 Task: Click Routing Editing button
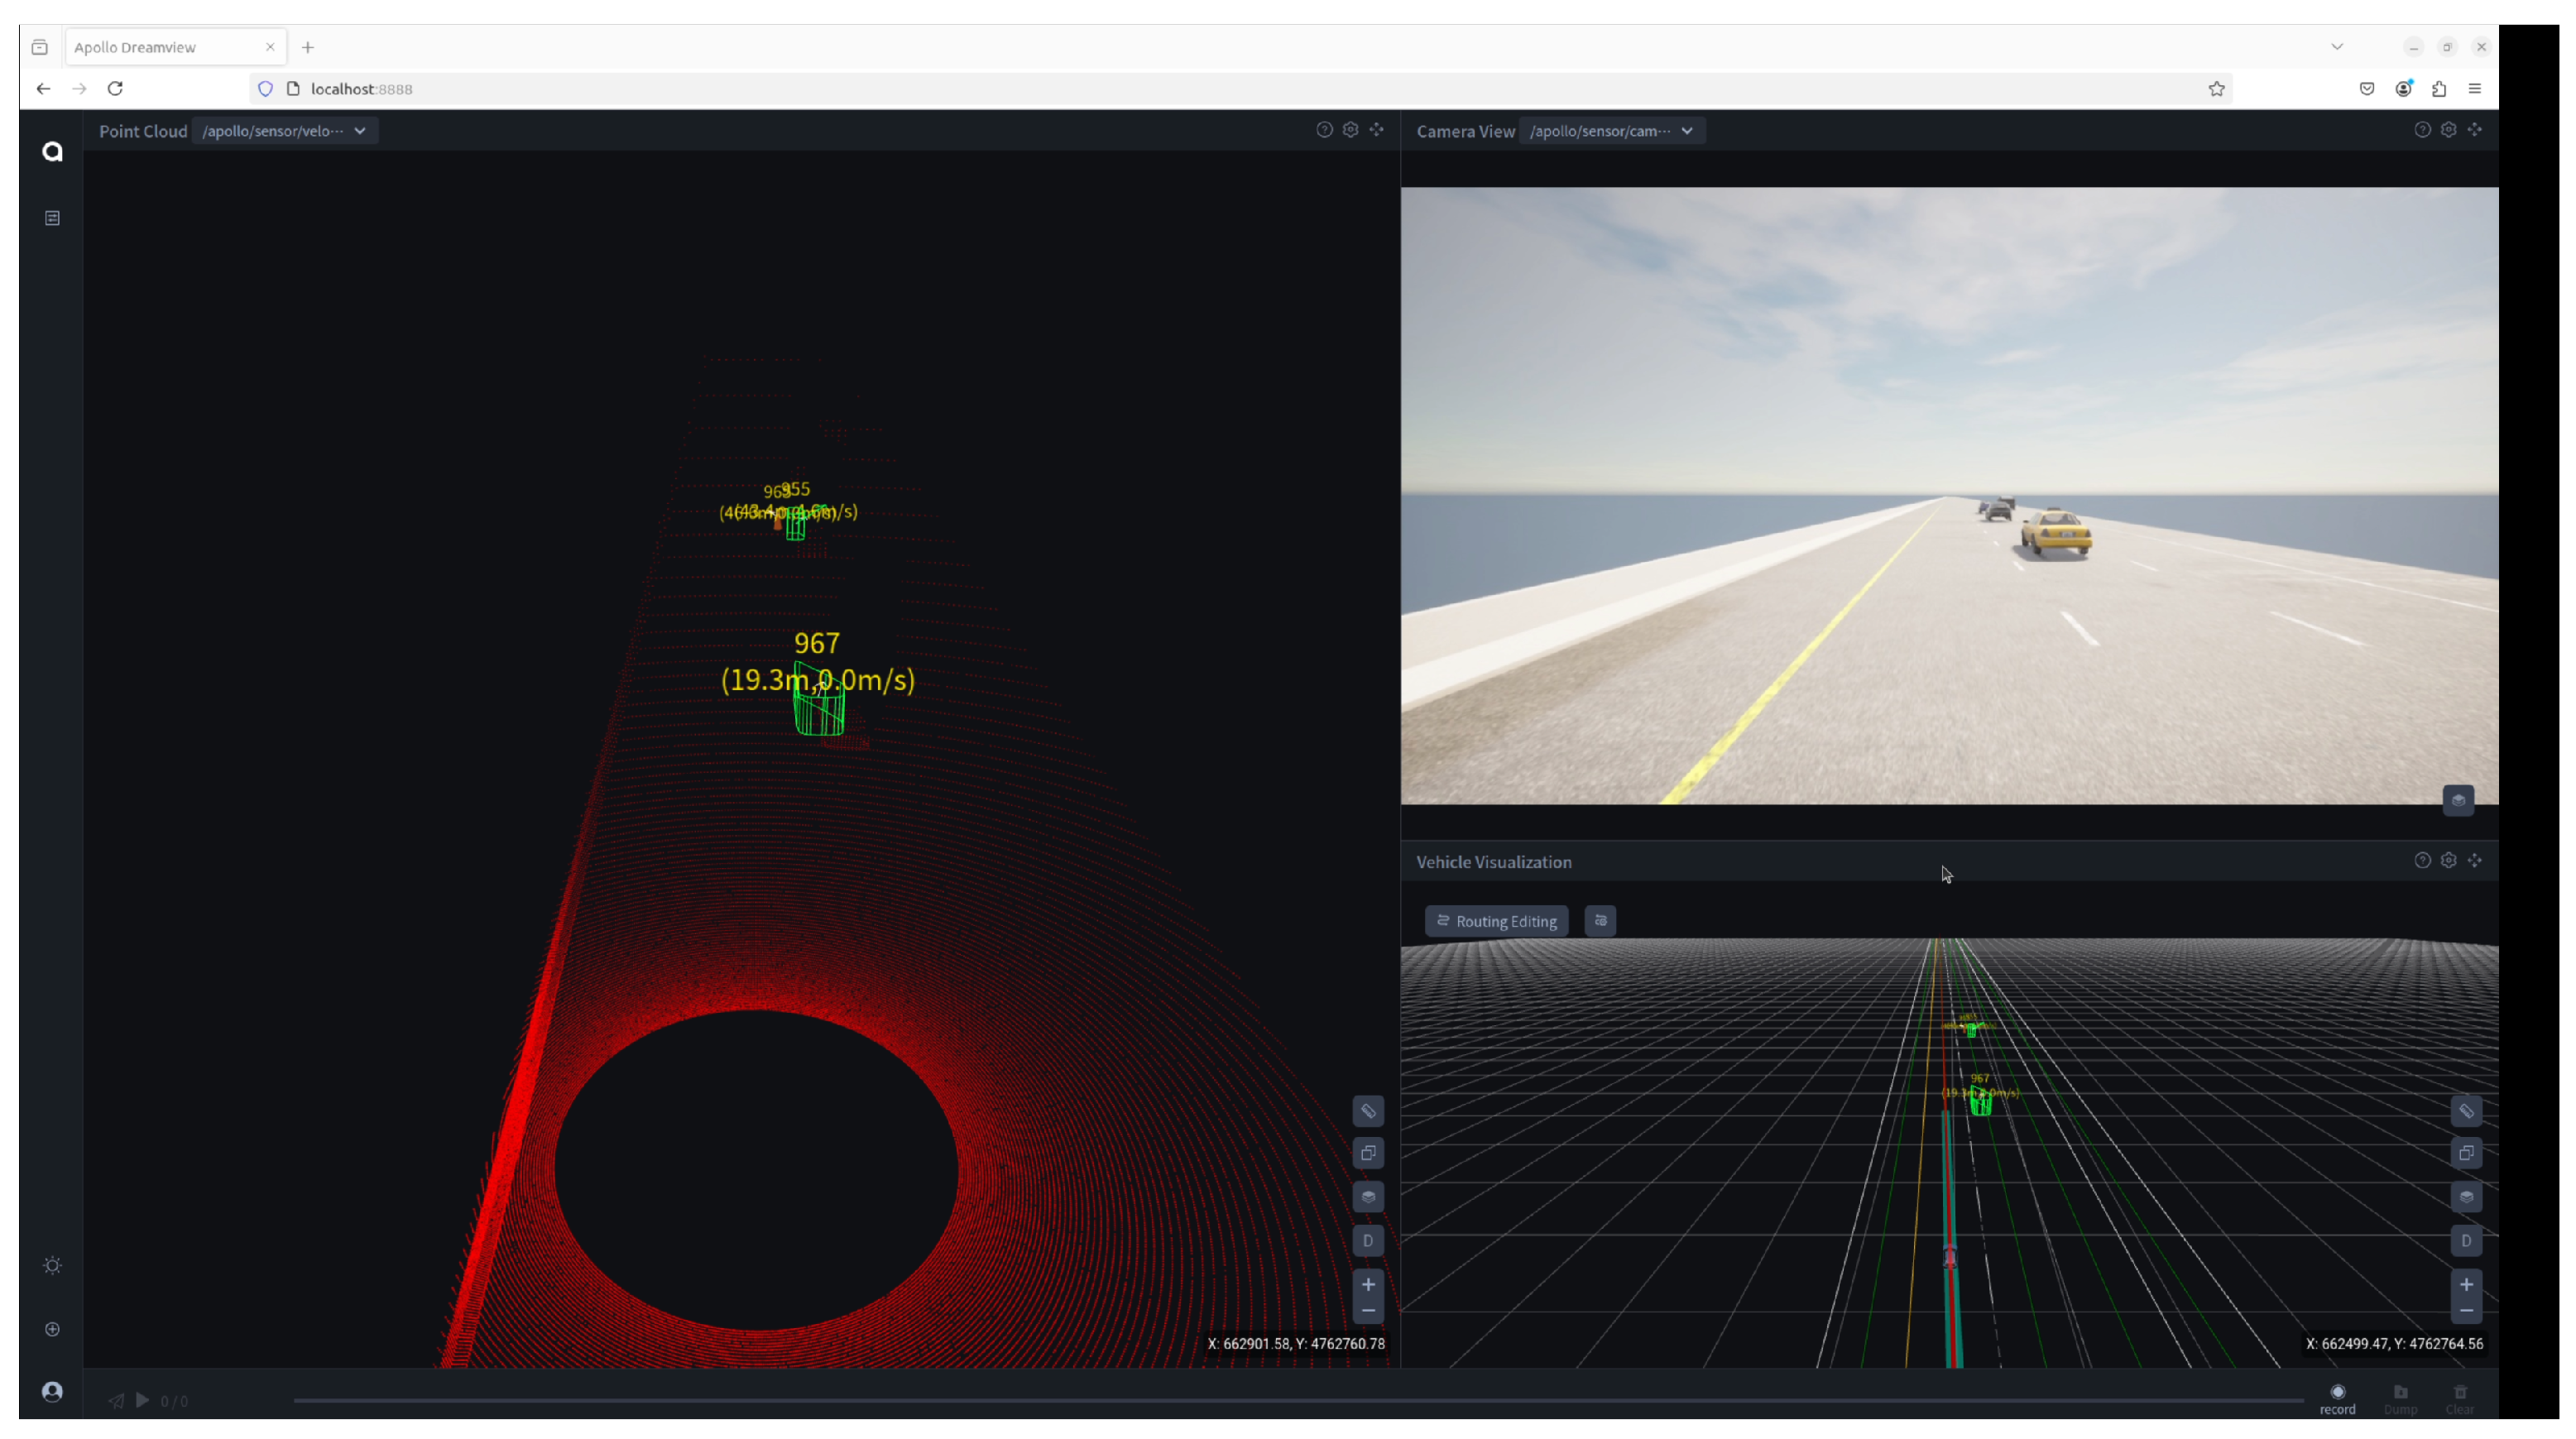pos(1496,921)
